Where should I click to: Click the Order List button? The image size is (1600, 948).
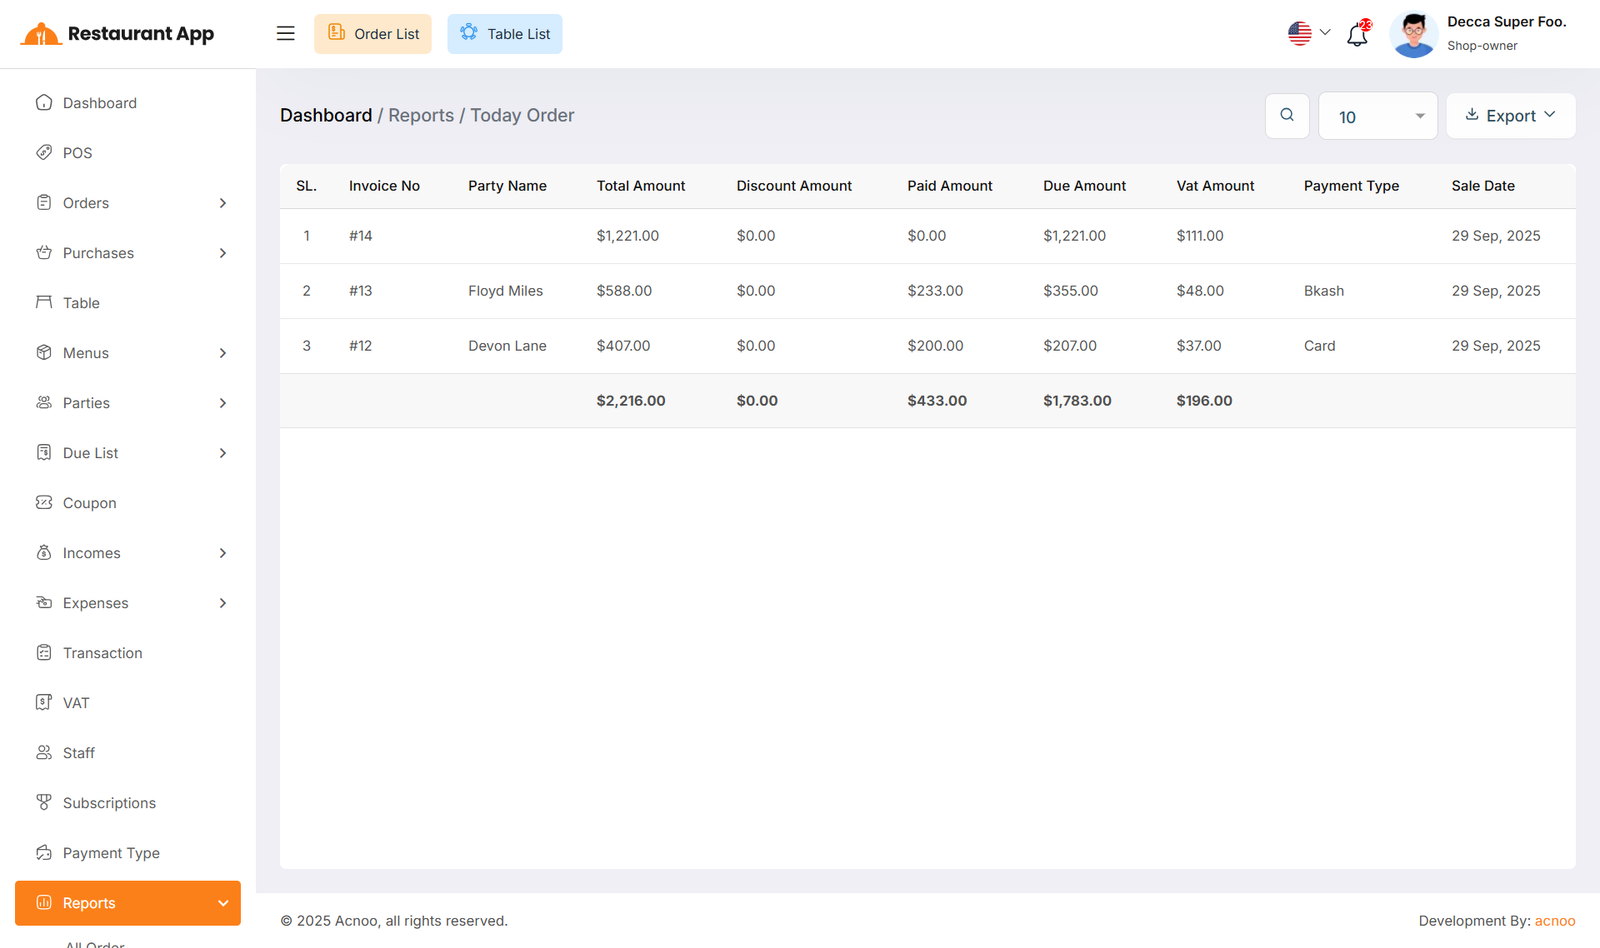[x=373, y=34]
